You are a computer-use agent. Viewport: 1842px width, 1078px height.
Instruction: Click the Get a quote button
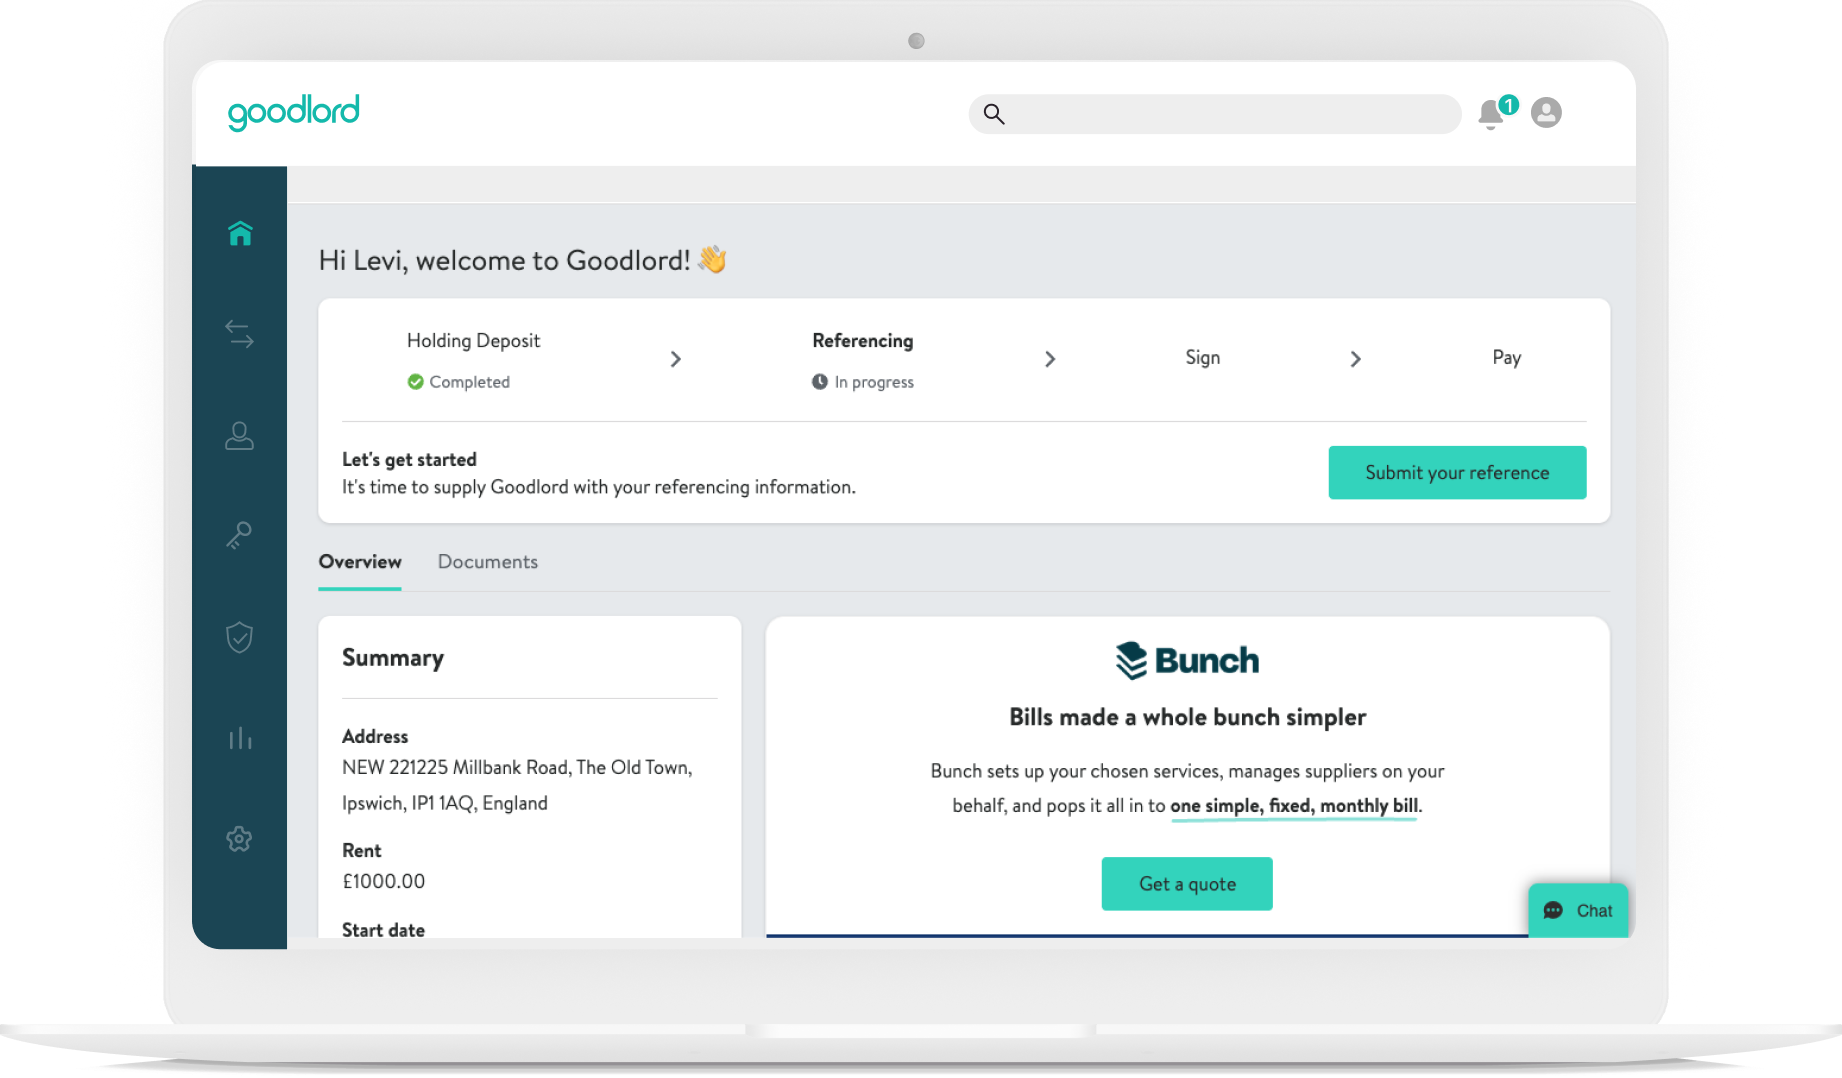(1186, 884)
